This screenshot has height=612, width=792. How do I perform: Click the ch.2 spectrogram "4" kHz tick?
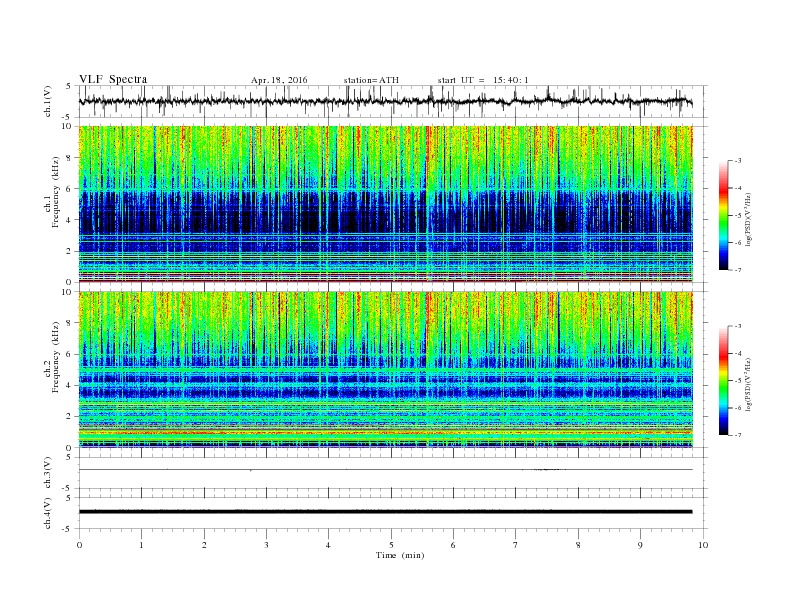[69, 386]
